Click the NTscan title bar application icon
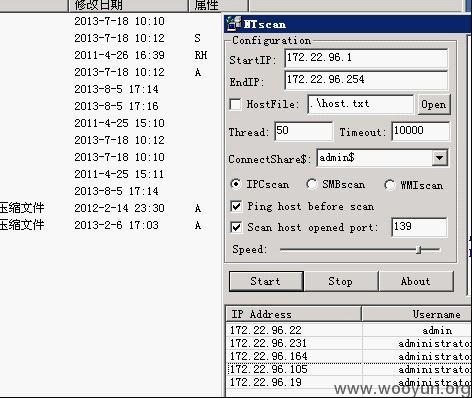This screenshot has width=472, height=398. 233,24
